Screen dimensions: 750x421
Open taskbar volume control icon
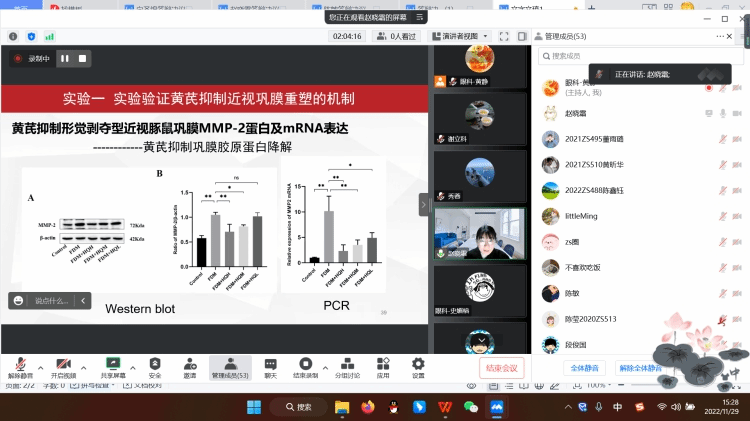[x=675, y=407]
